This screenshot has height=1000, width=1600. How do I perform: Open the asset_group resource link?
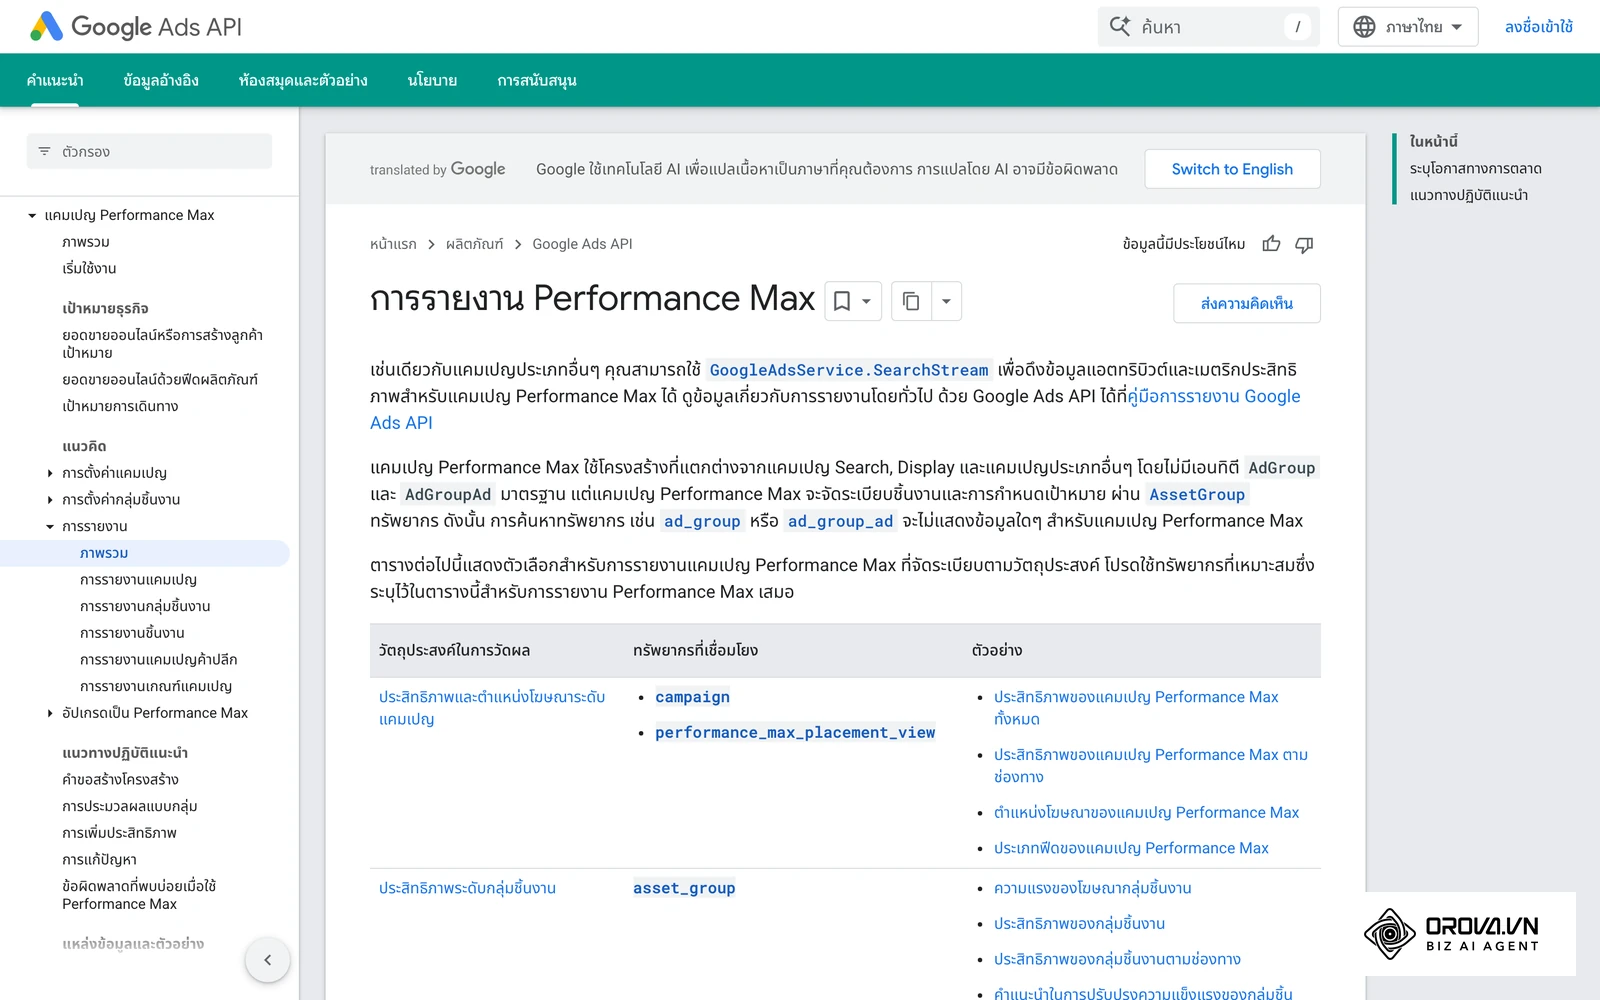[x=684, y=888]
